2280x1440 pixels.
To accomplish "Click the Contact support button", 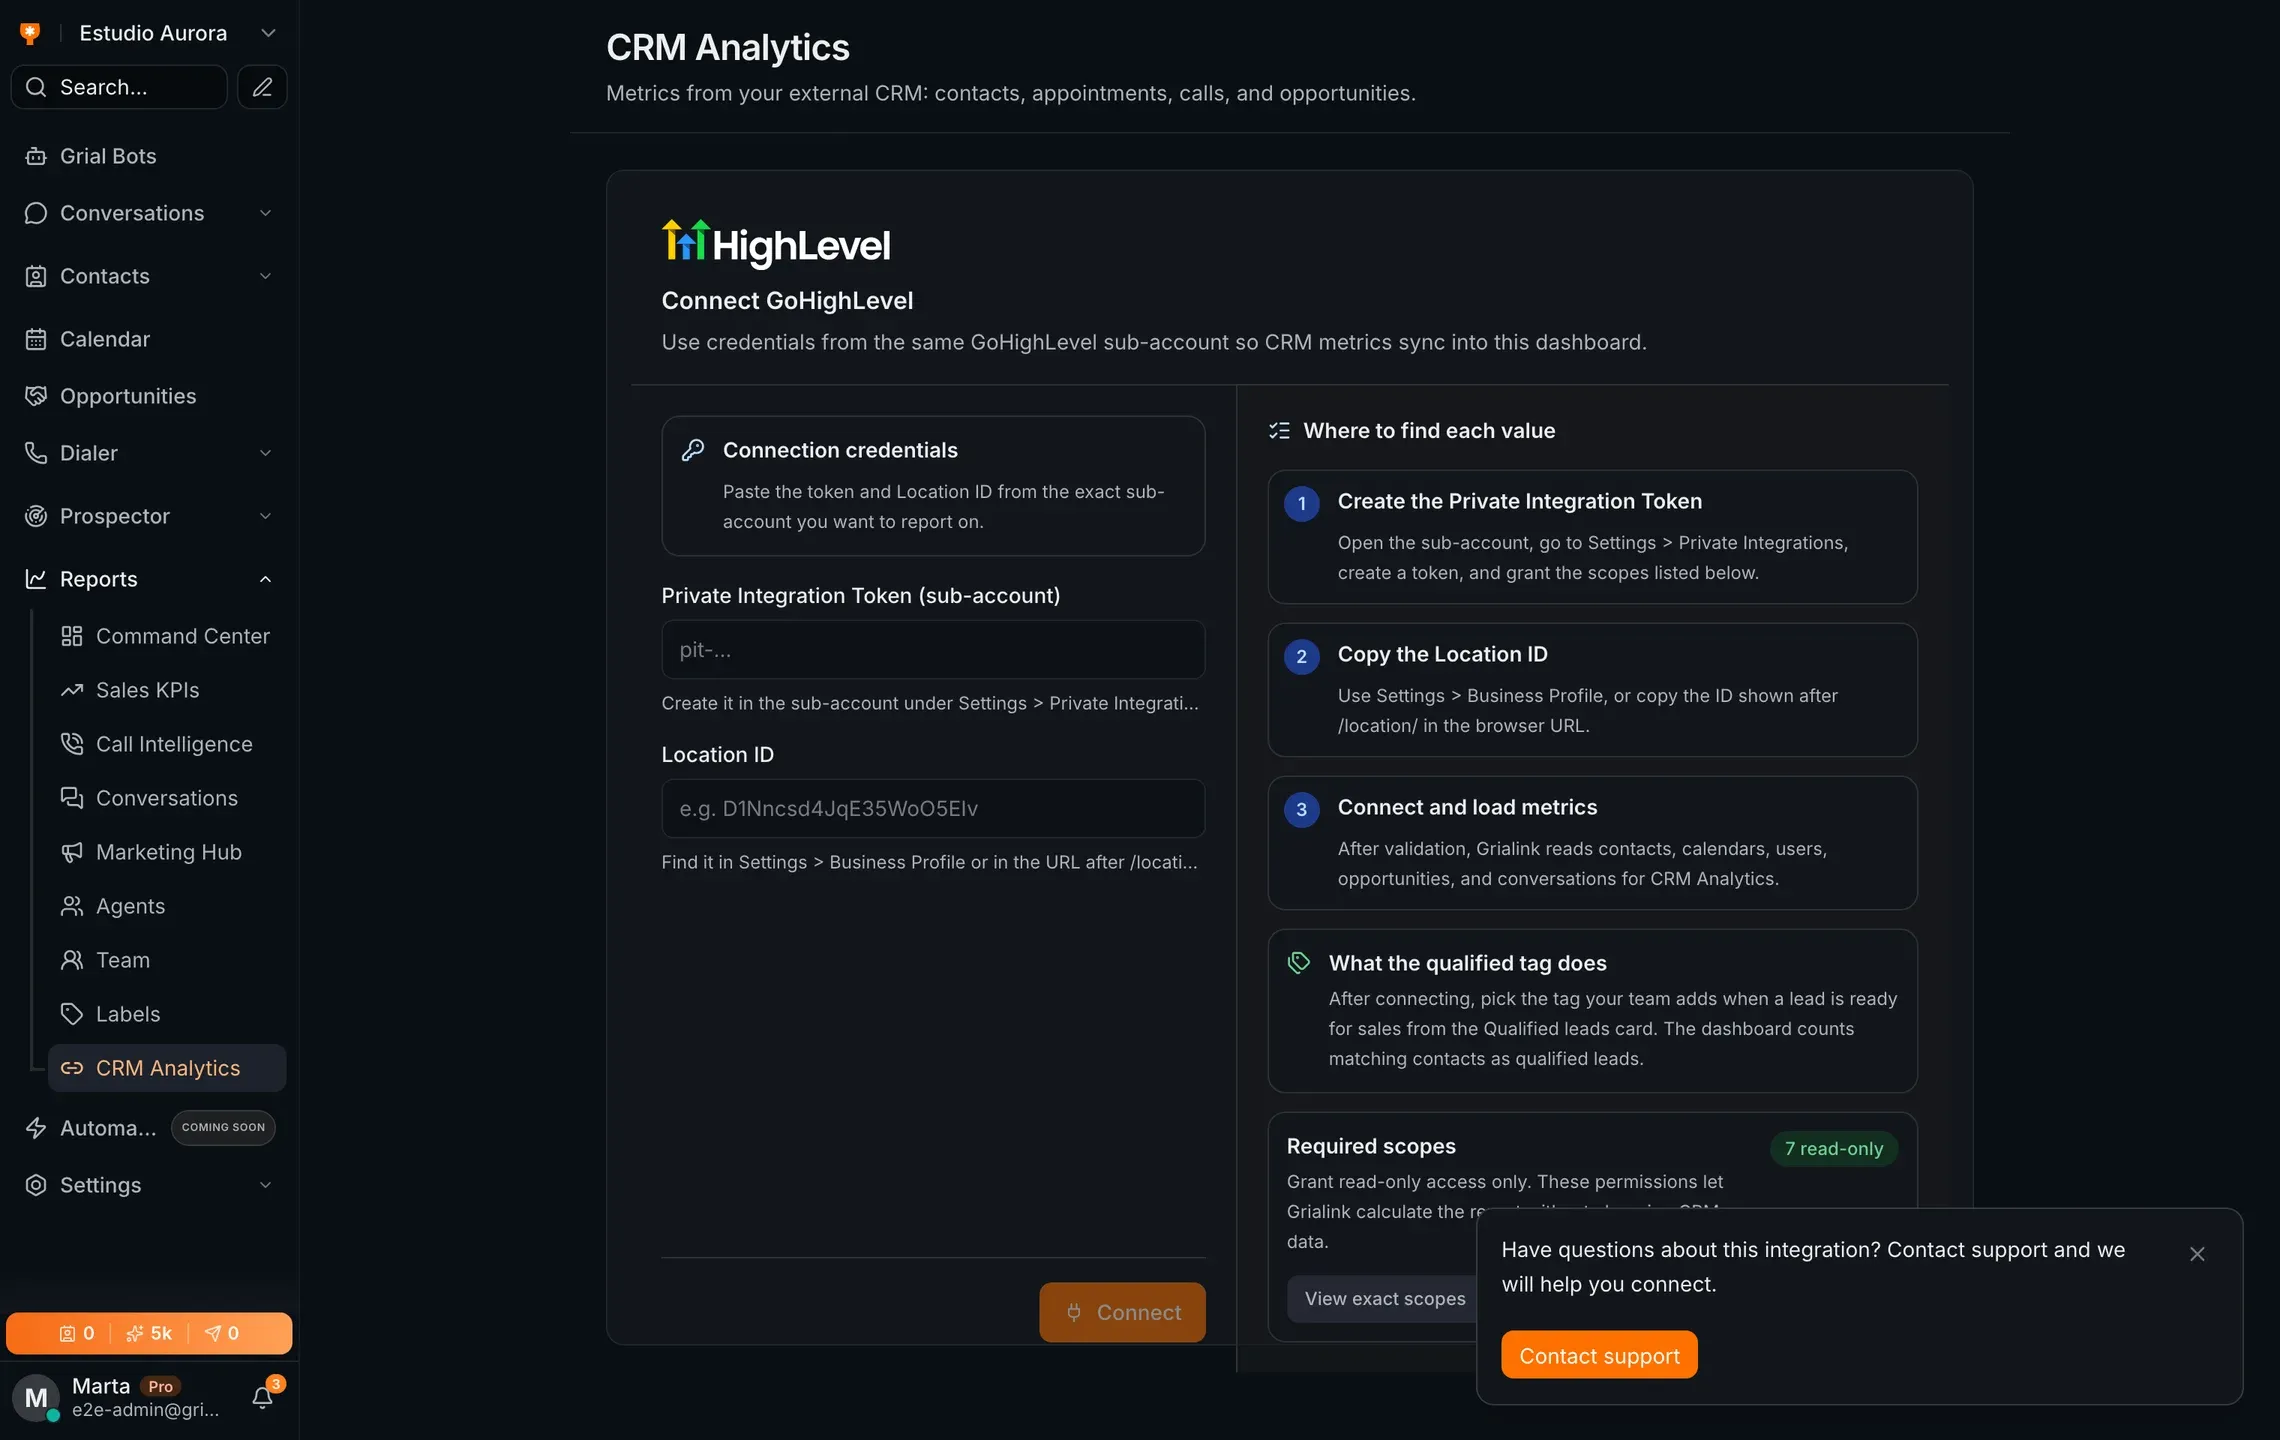I will (1599, 1355).
